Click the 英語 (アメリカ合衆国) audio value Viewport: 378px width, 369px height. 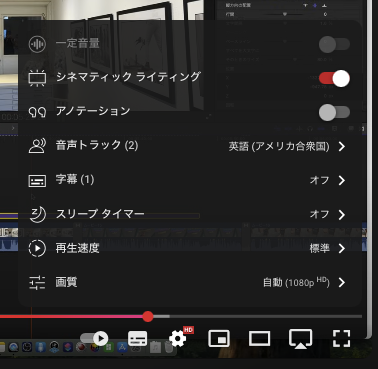(x=279, y=146)
